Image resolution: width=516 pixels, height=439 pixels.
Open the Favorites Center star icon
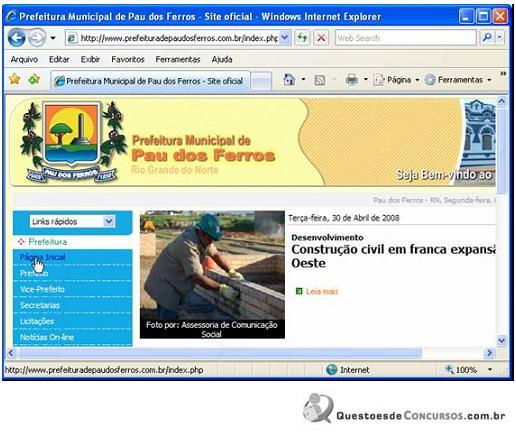15,79
